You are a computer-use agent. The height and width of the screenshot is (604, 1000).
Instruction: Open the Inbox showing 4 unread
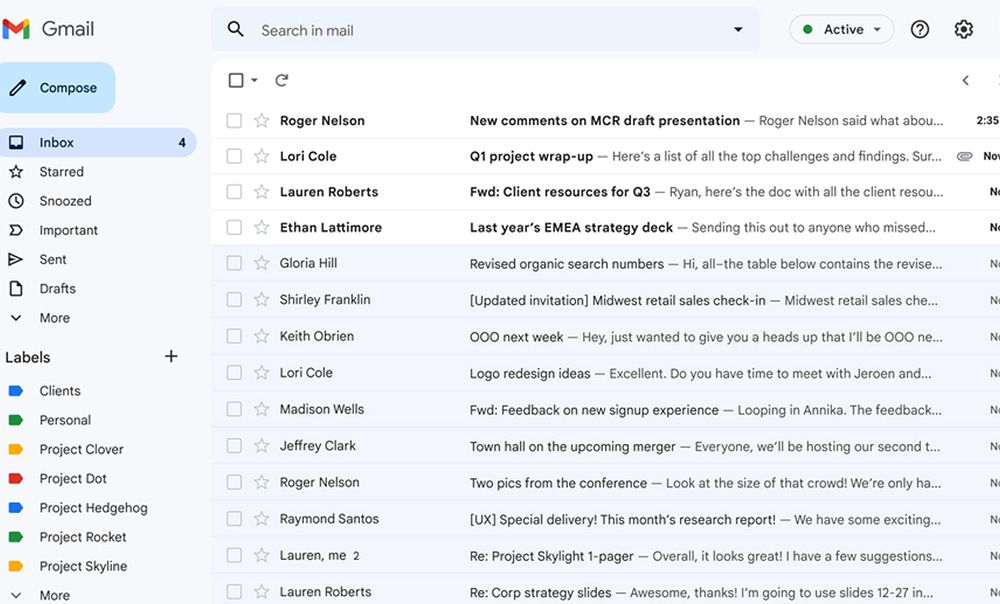coord(57,141)
